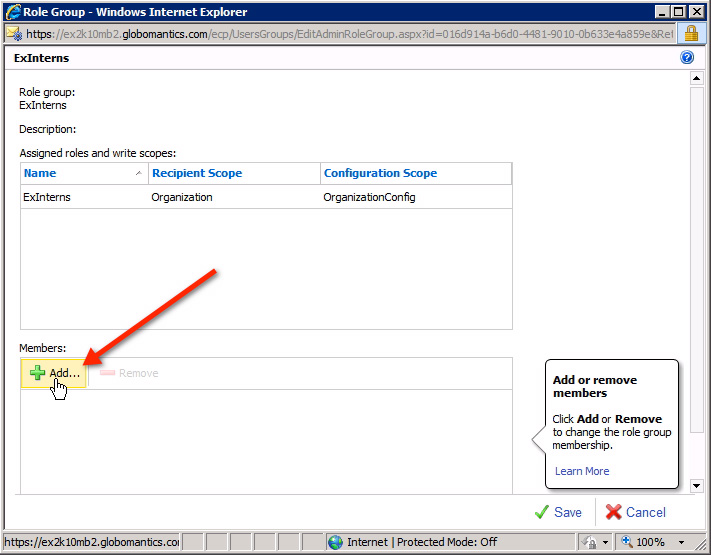Click the green plus icon on Add
This screenshot has height=555, width=711.
37,373
